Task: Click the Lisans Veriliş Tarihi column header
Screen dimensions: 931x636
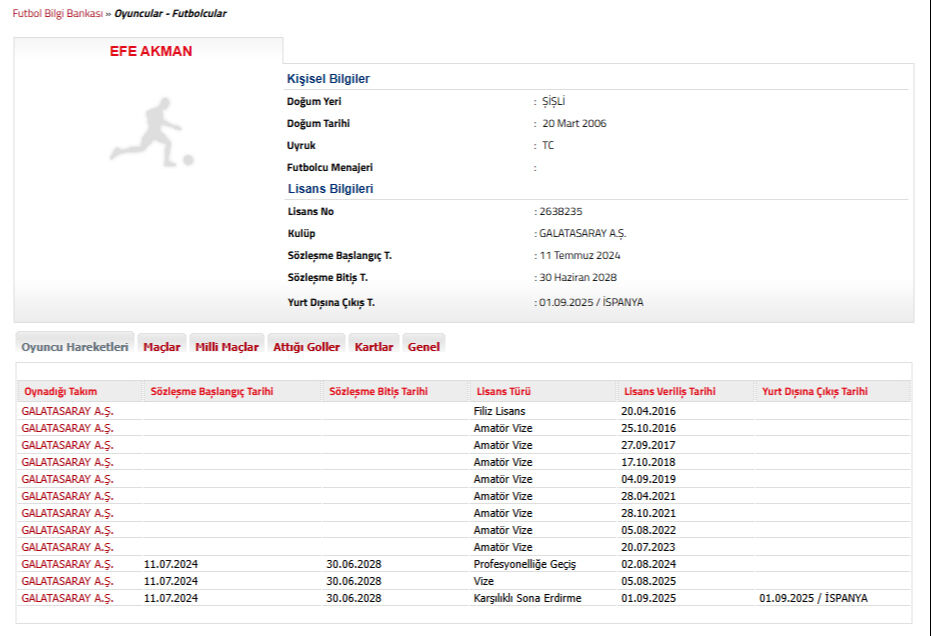Action: (669, 391)
